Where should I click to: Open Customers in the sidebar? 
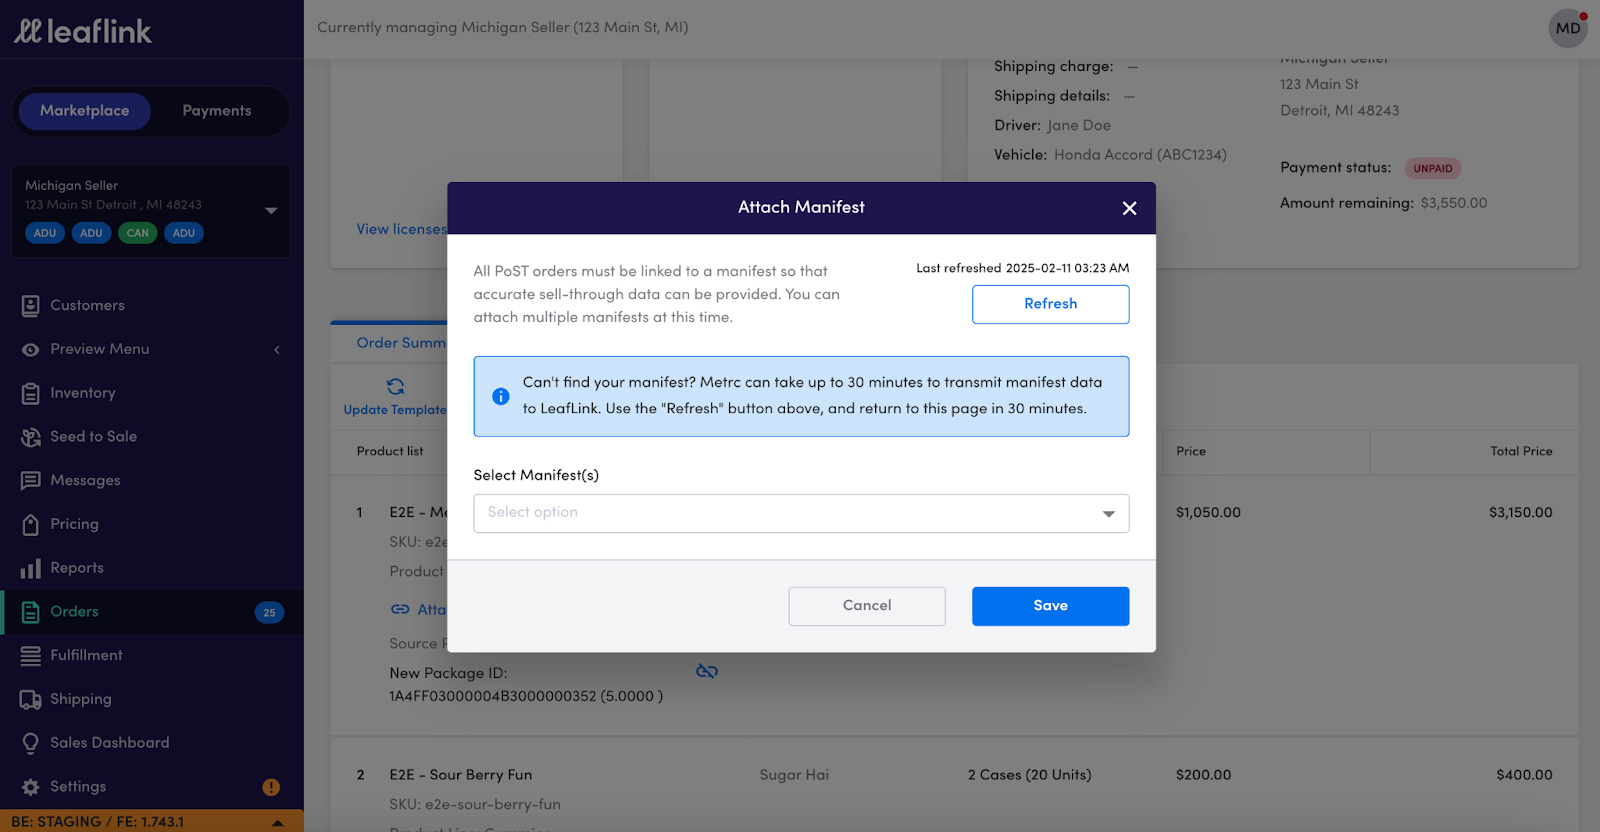pyautogui.click(x=87, y=305)
